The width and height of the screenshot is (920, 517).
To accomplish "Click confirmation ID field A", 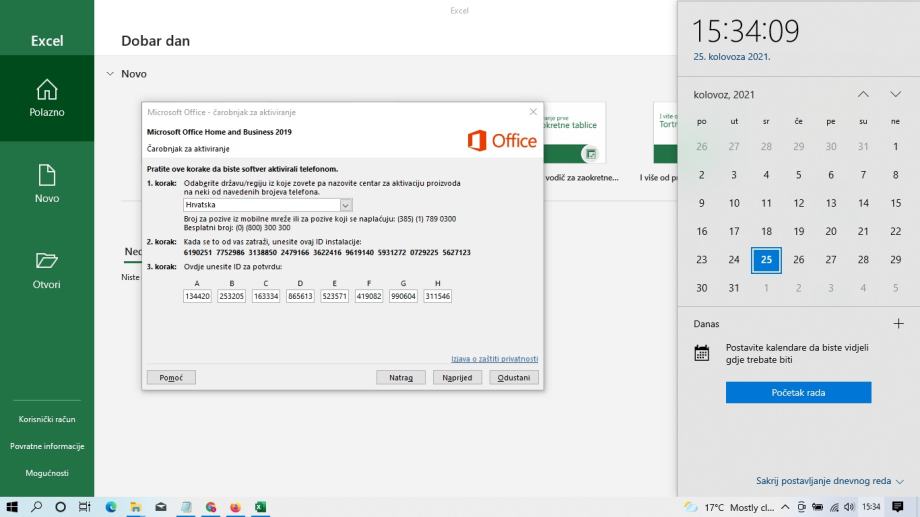I will [x=197, y=296].
